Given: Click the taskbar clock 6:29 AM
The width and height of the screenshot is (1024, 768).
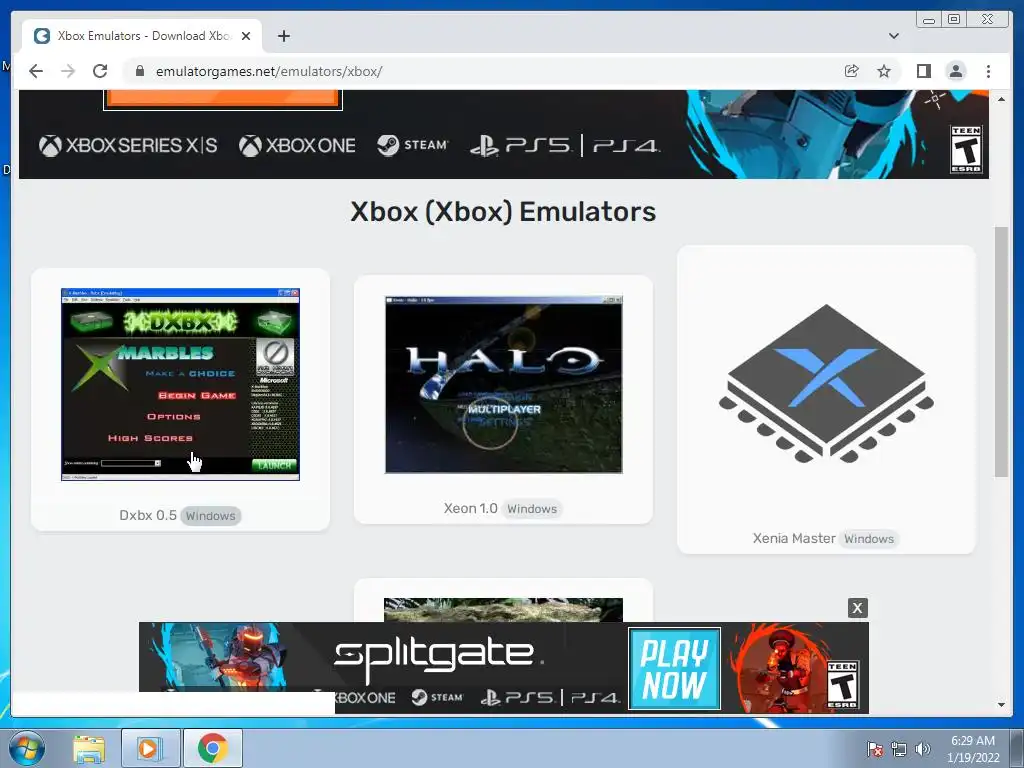Looking at the screenshot, I should click(973, 748).
